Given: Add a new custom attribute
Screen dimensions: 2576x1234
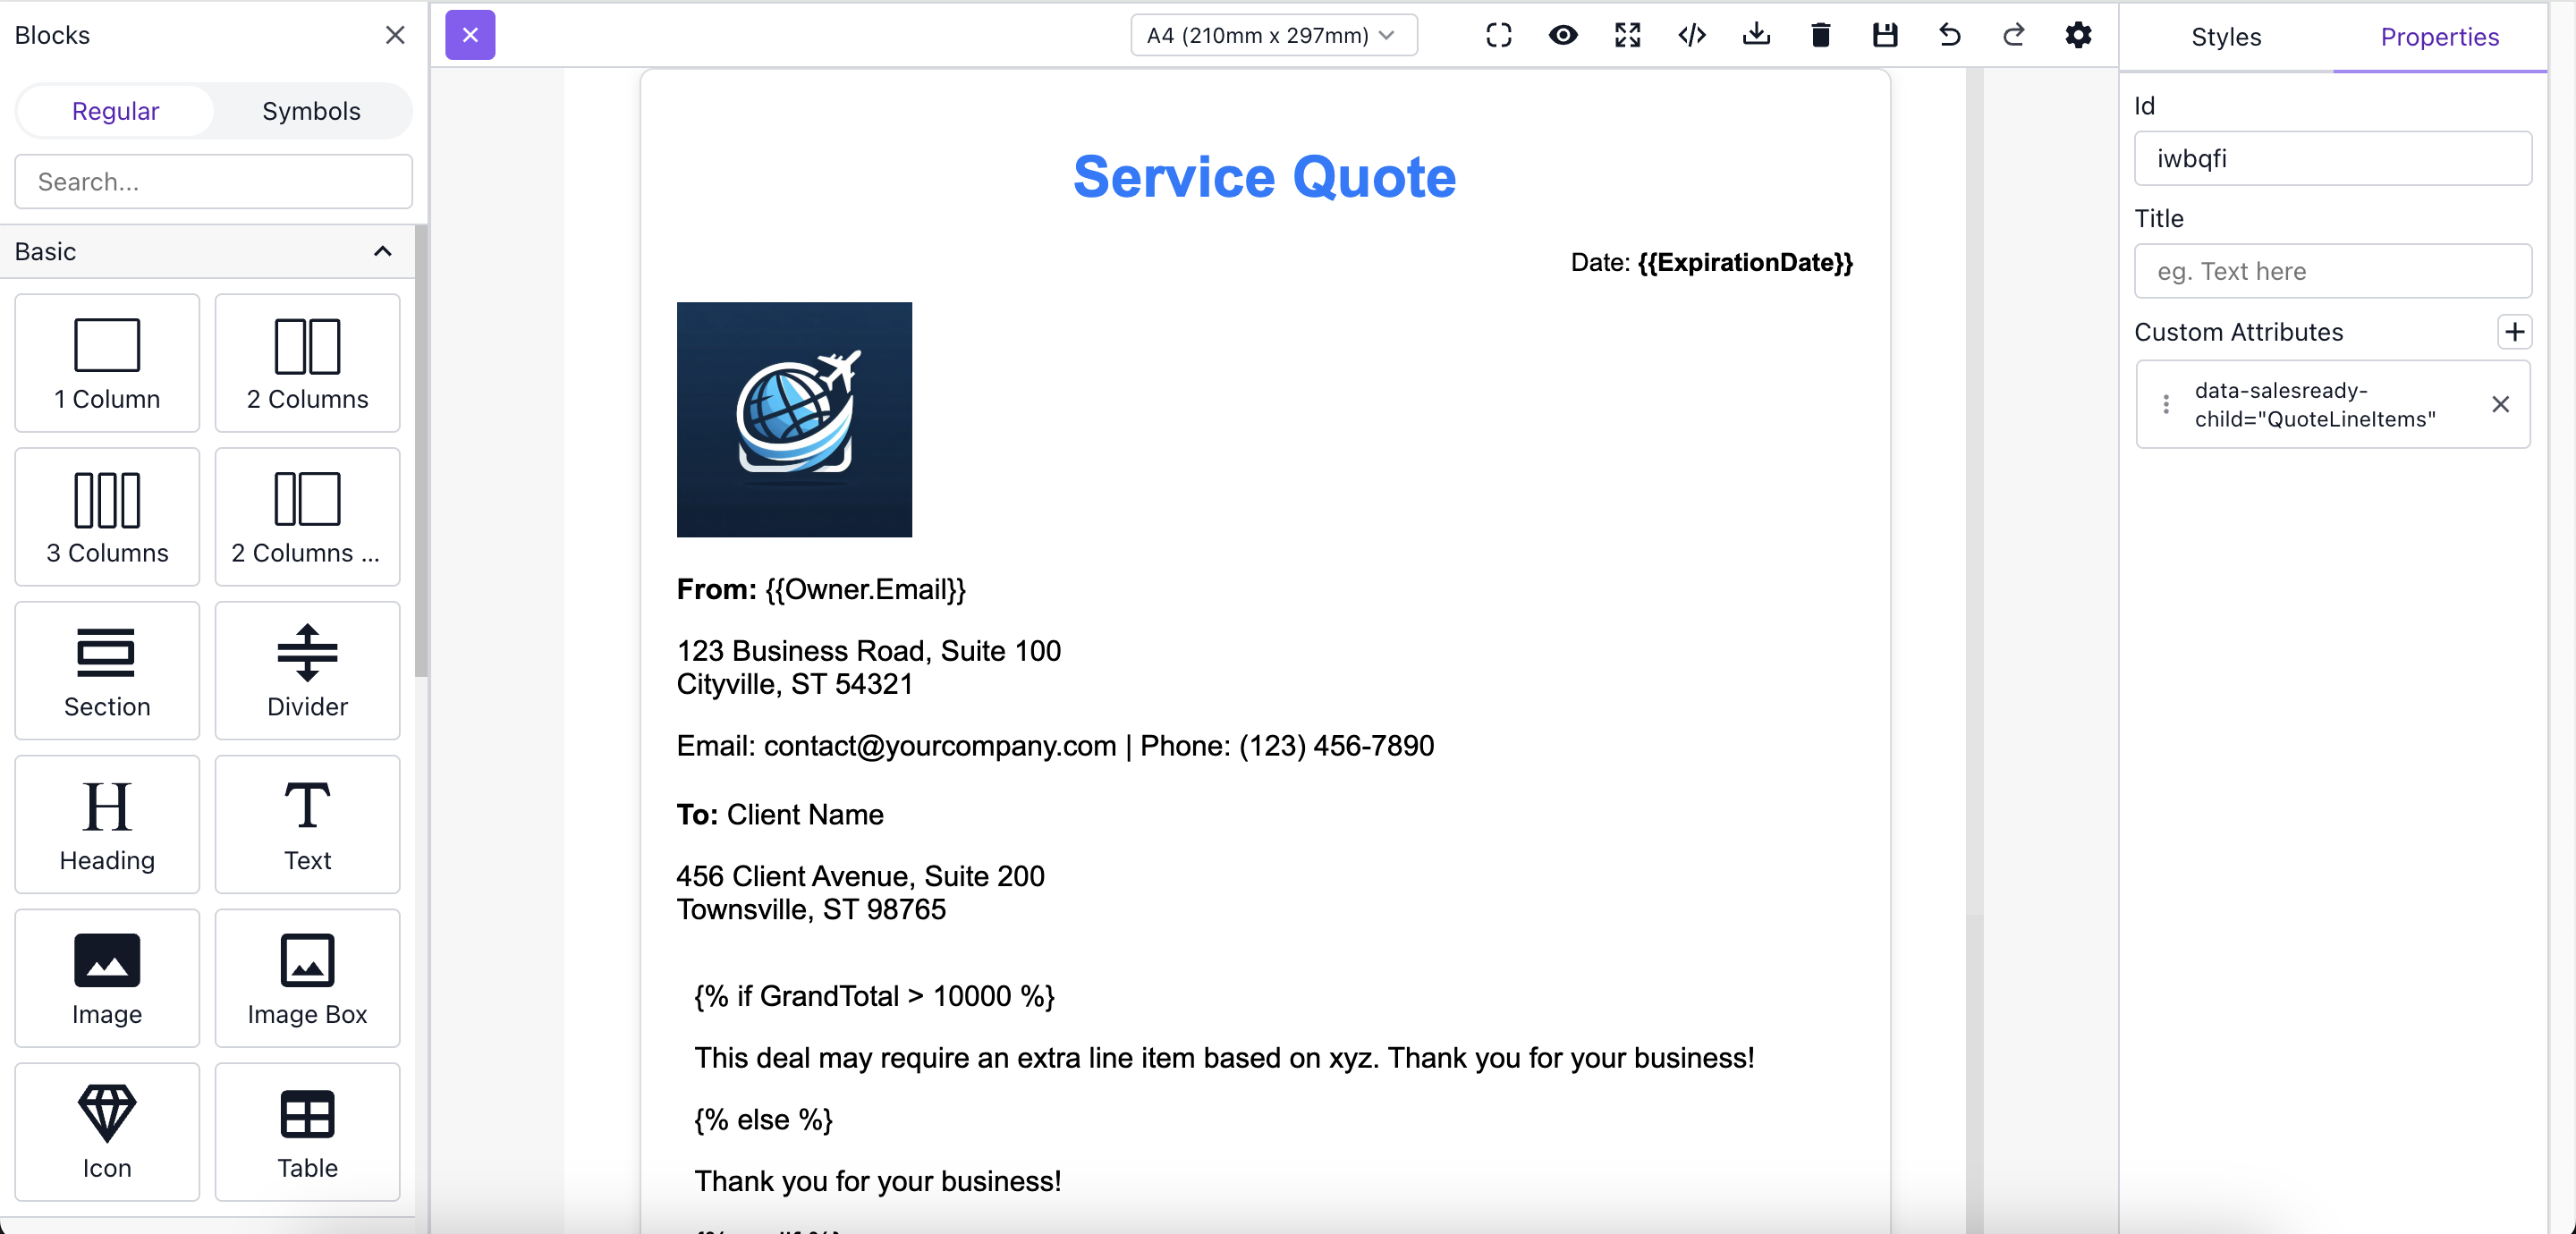Looking at the screenshot, I should tap(2514, 332).
